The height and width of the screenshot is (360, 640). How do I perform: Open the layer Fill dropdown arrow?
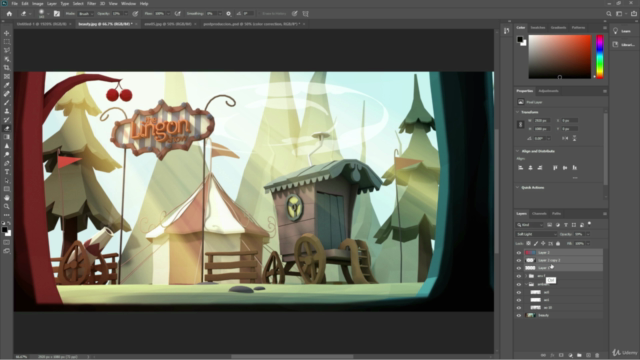(x=588, y=244)
